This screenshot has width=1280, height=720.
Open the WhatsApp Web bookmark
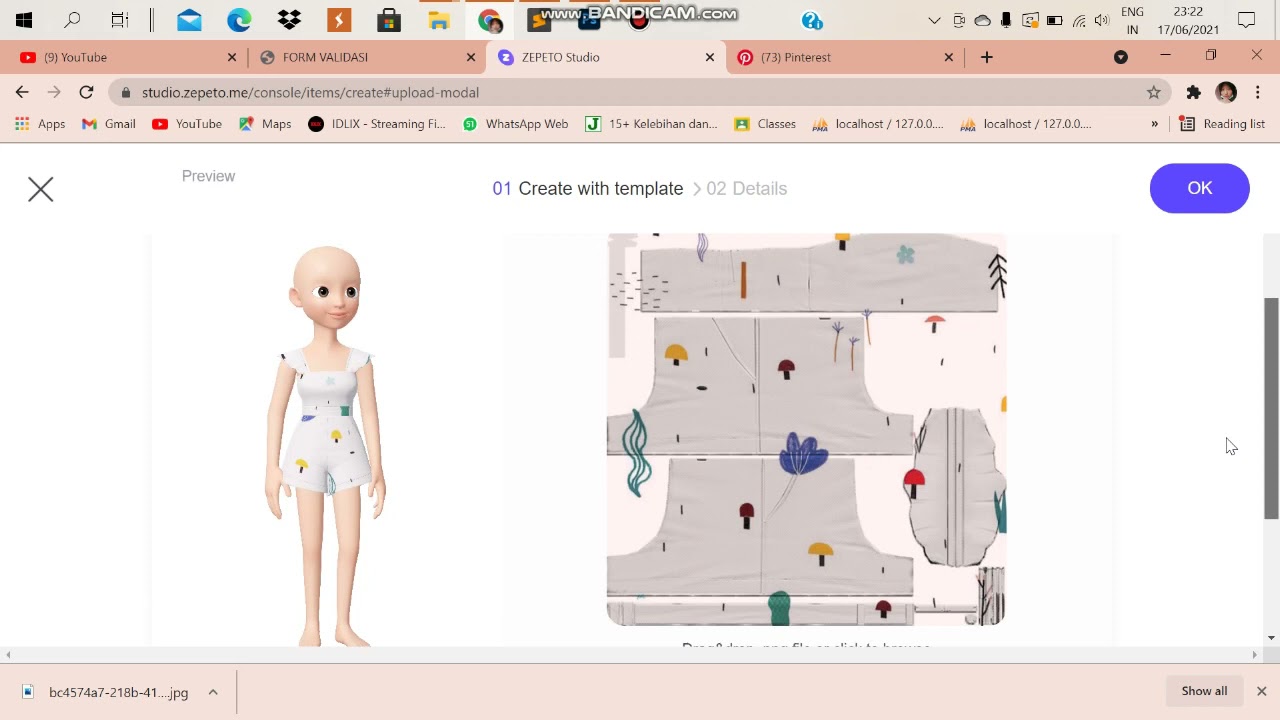coord(515,124)
